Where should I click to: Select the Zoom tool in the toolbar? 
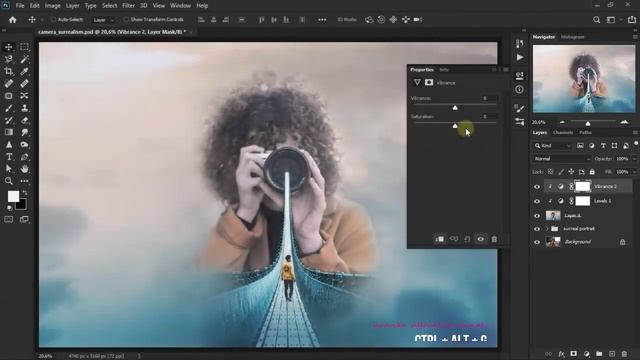tap(9, 181)
